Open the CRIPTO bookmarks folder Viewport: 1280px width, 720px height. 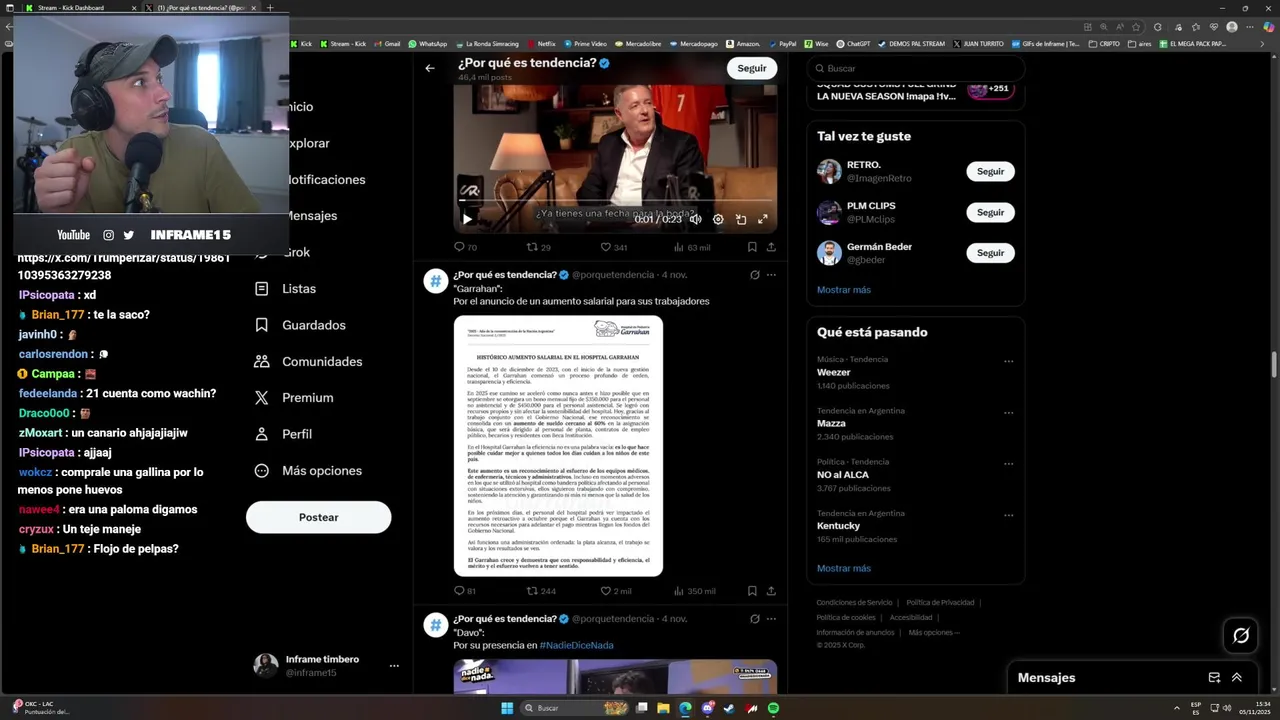coord(1104,44)
